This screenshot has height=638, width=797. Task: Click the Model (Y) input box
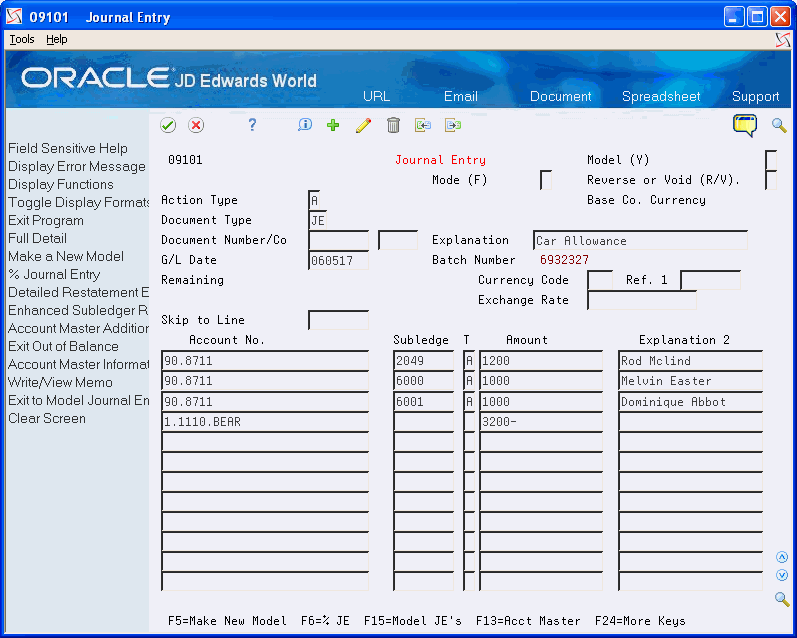coord(771,160)
